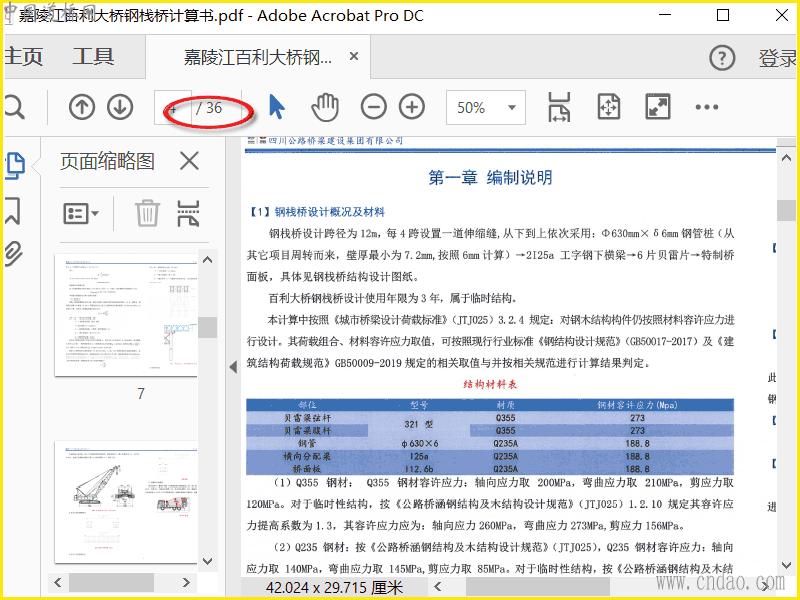Click the 321 型 table cell
The width and height of the screenshot is (800, 600).
coord(419,424)
